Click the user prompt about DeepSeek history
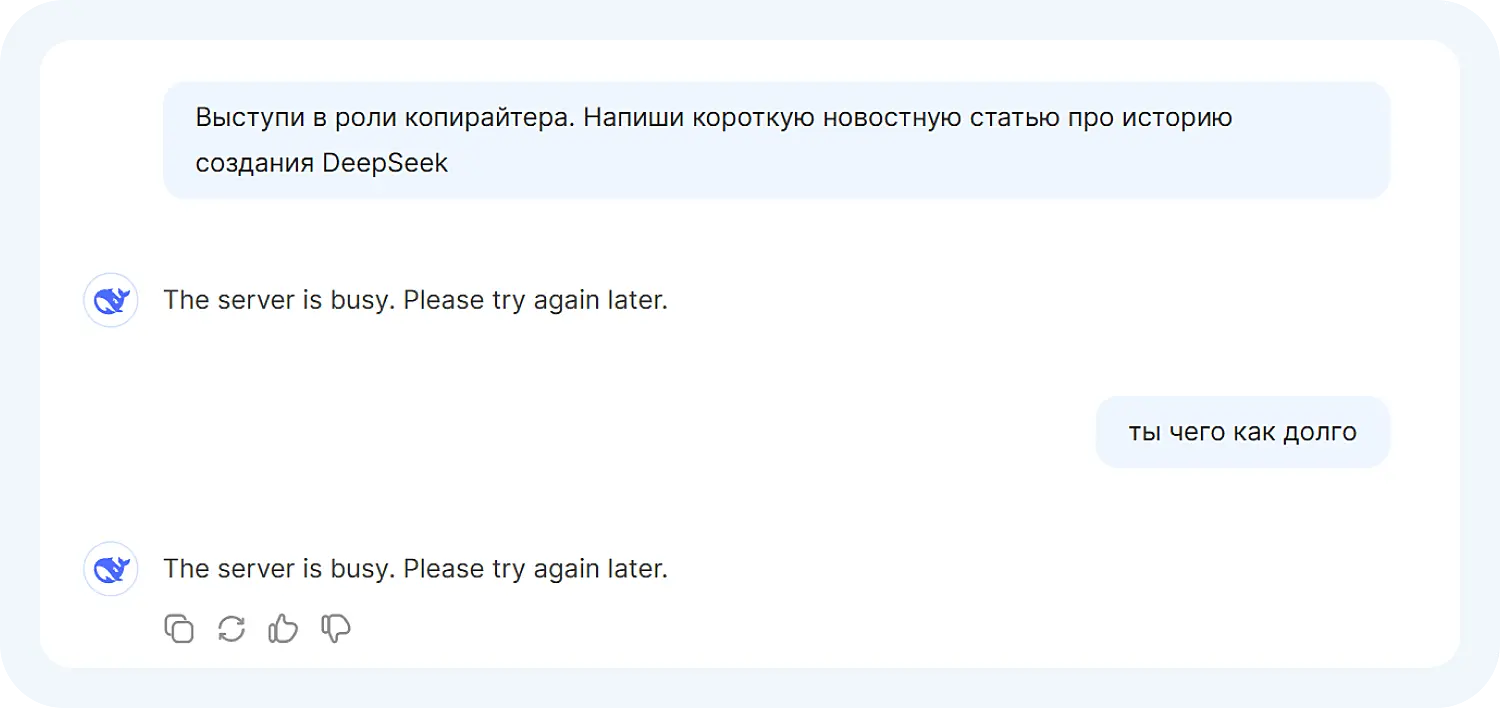The image size is (1500, 708). 776,139
